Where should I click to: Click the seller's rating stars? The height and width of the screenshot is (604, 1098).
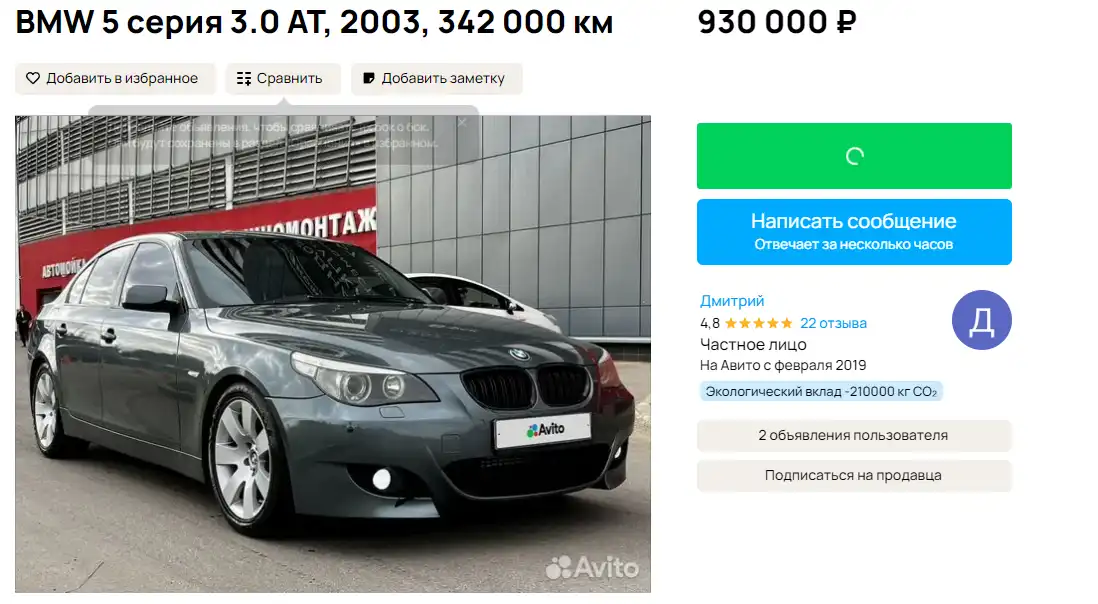(758, 323)
